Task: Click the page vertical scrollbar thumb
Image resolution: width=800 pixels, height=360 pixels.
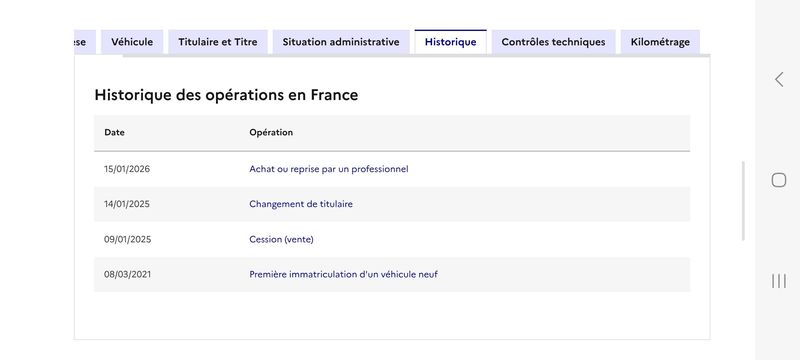Action: (743, 201)
